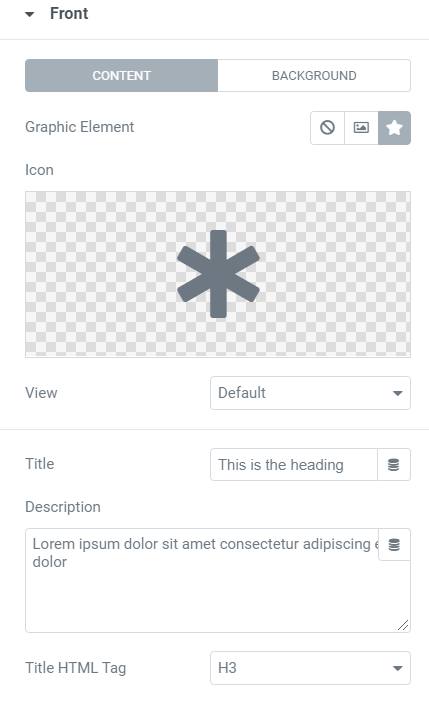Open the Title HTML Tag dropdown
The image size is (429, 701).
point(310,668)
